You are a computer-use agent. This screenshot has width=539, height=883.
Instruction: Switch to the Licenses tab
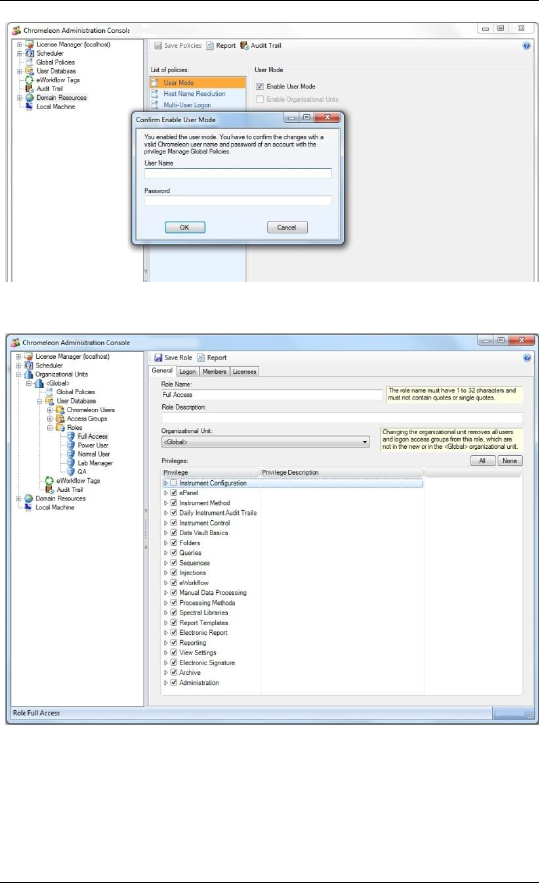[x=244, y=372]
